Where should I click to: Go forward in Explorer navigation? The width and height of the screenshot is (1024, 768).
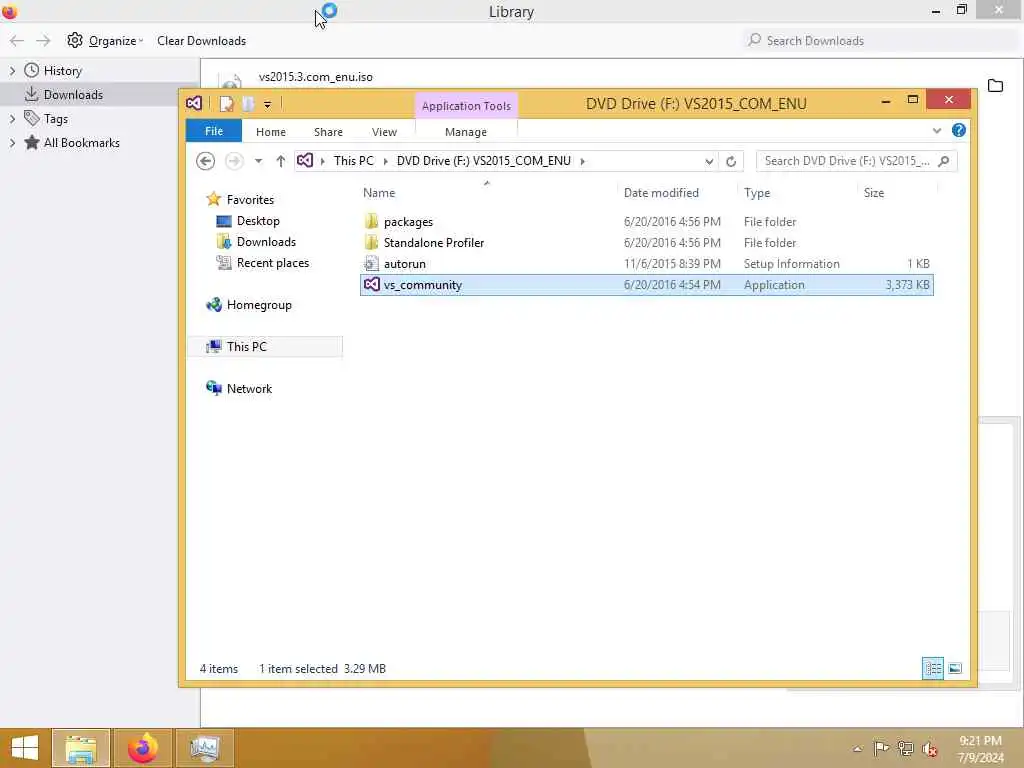[x=234, y=161]
